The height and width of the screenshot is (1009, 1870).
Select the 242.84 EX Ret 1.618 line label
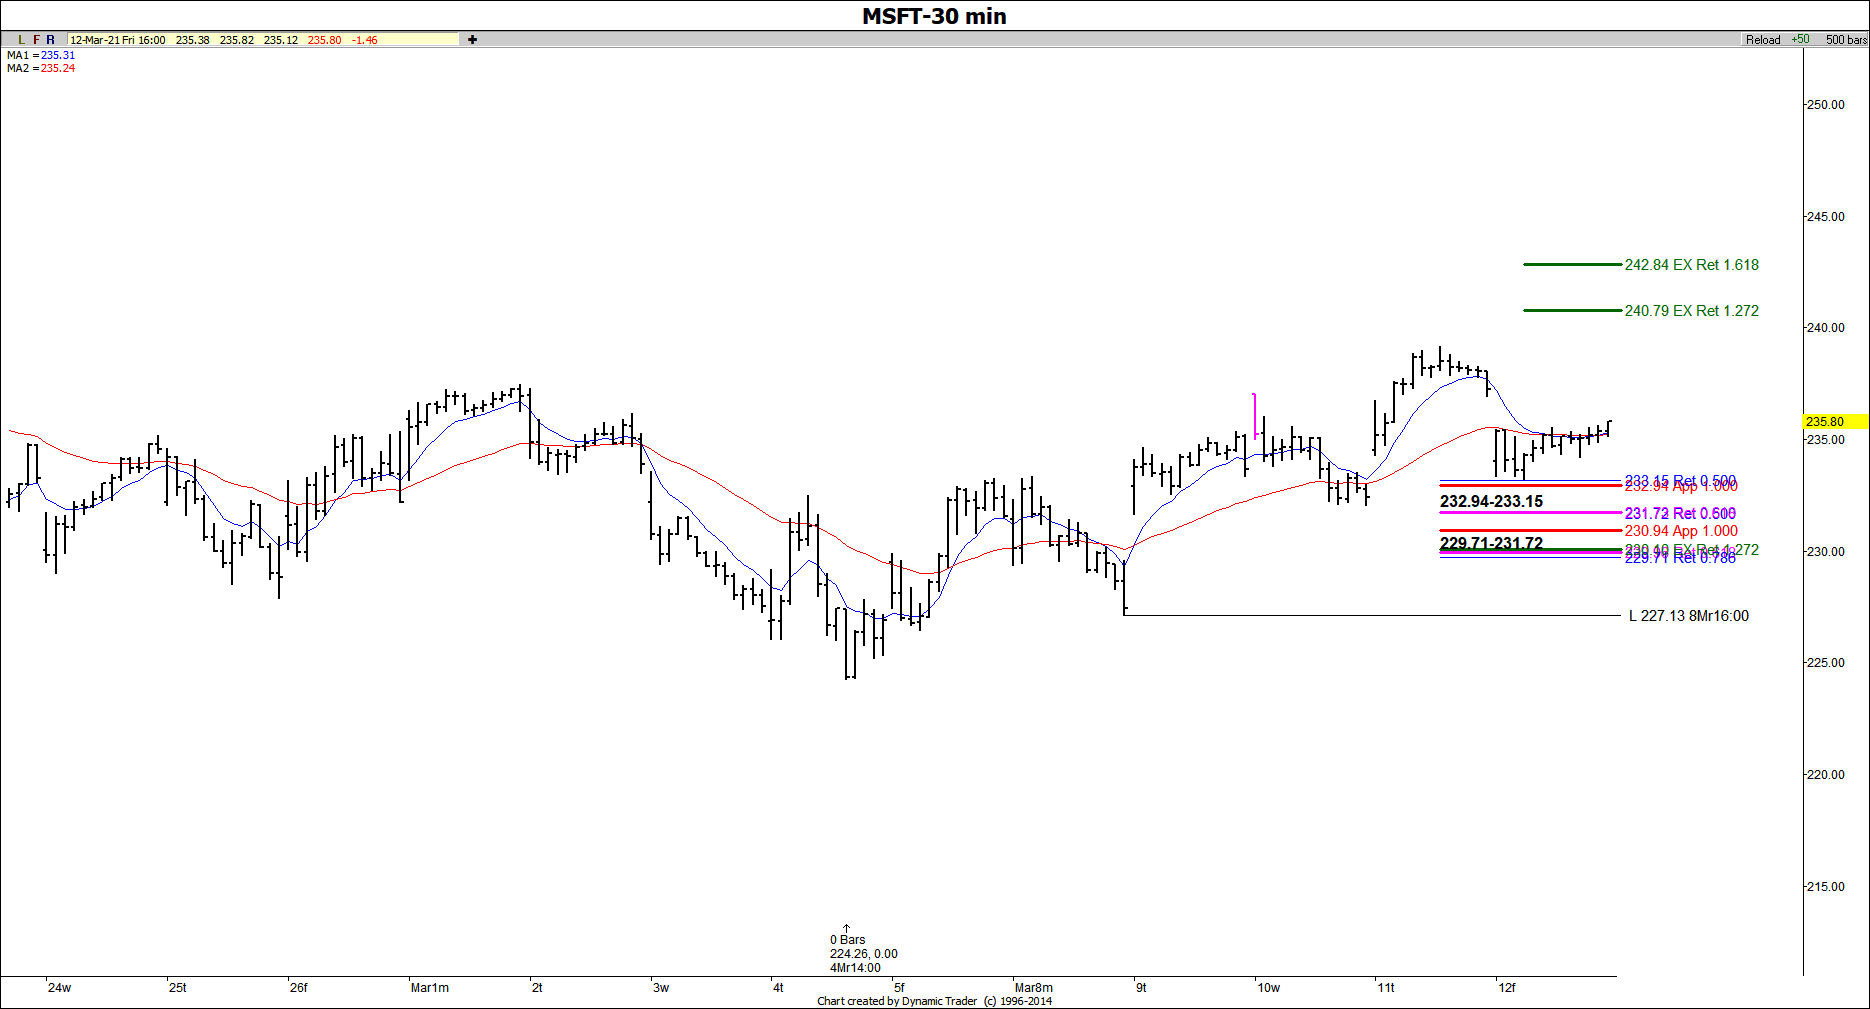click(x=1691, y=265)
